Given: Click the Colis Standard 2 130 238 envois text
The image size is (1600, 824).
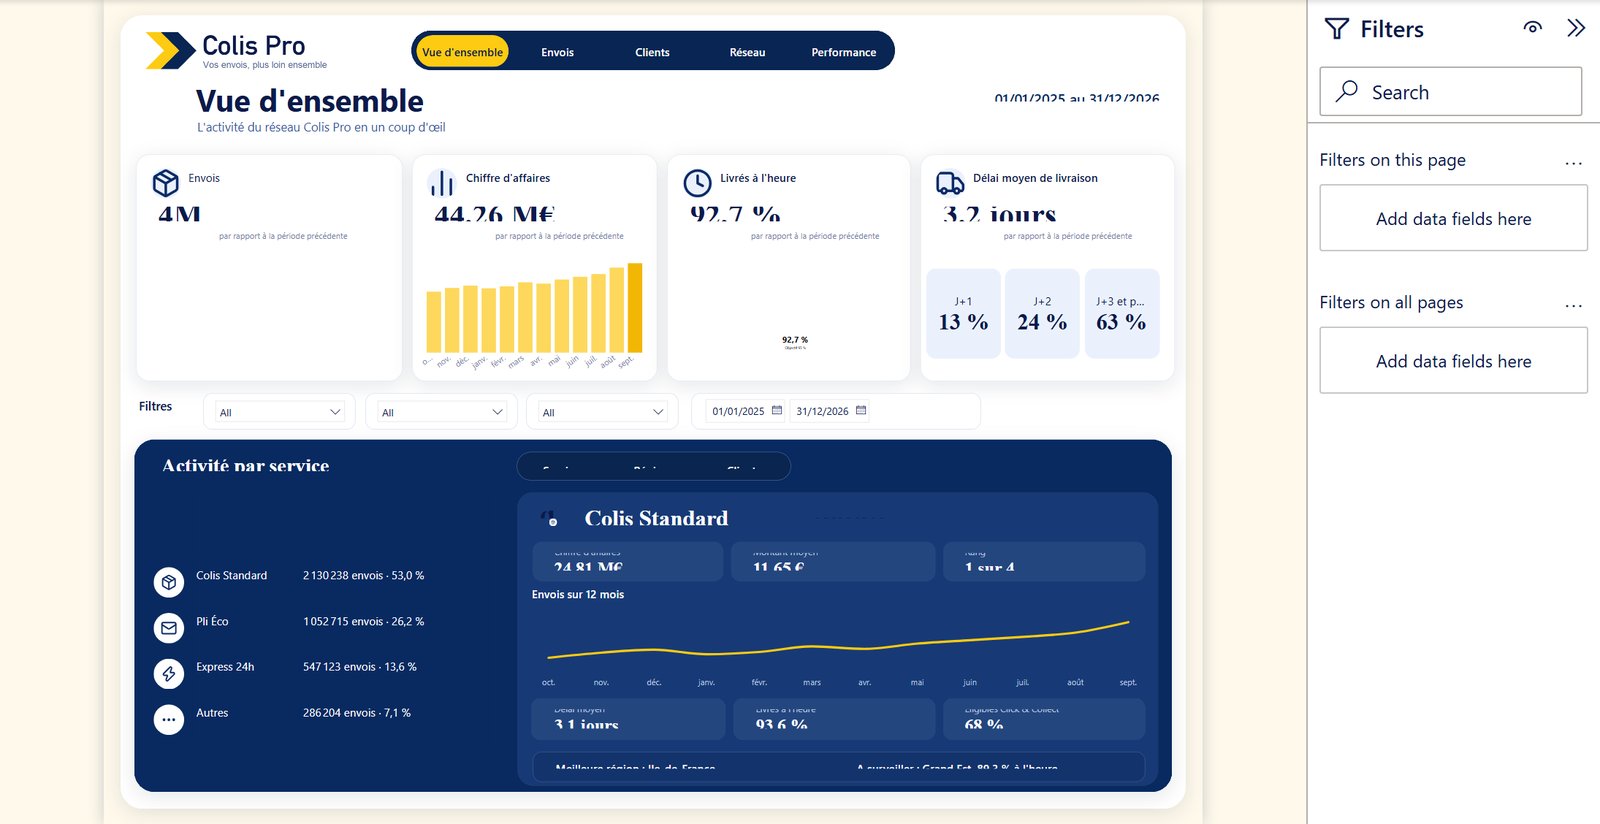Looking at the screenshot, I should coord(363,575).
